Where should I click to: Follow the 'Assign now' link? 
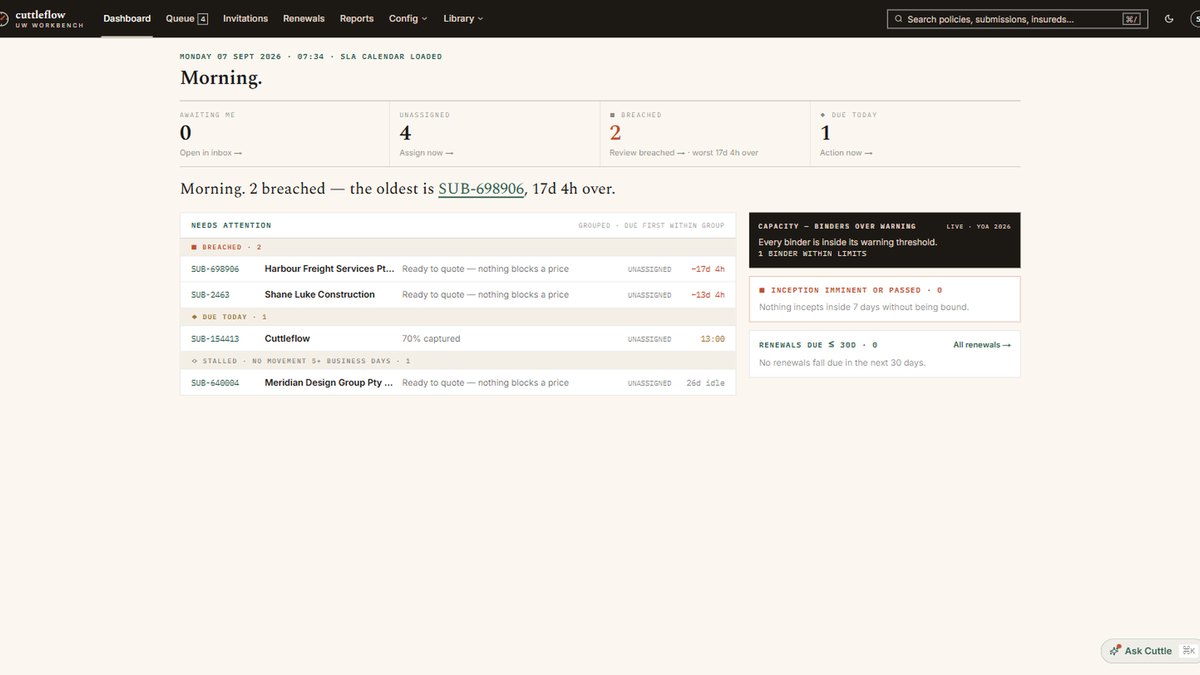tap(427, 153)
